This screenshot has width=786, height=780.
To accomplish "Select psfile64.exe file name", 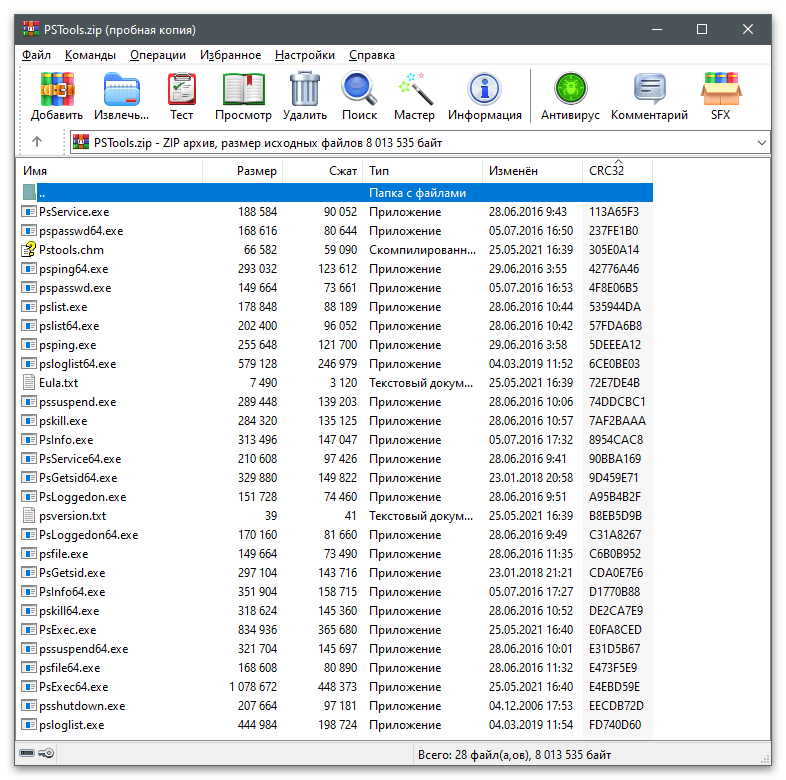I will 70,668.
